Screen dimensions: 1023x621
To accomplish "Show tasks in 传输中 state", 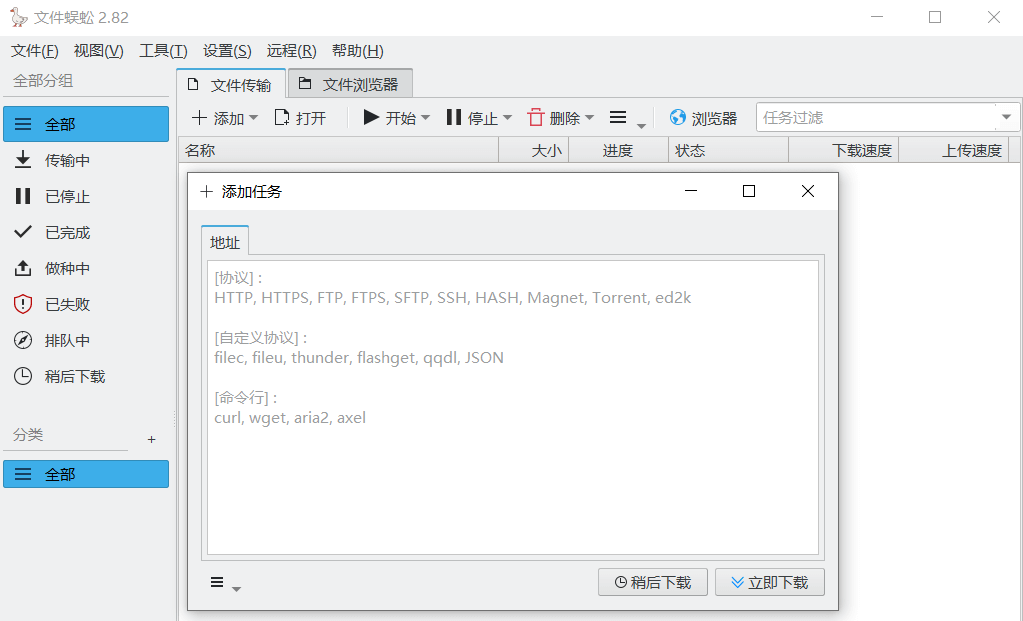I will 86,160.
